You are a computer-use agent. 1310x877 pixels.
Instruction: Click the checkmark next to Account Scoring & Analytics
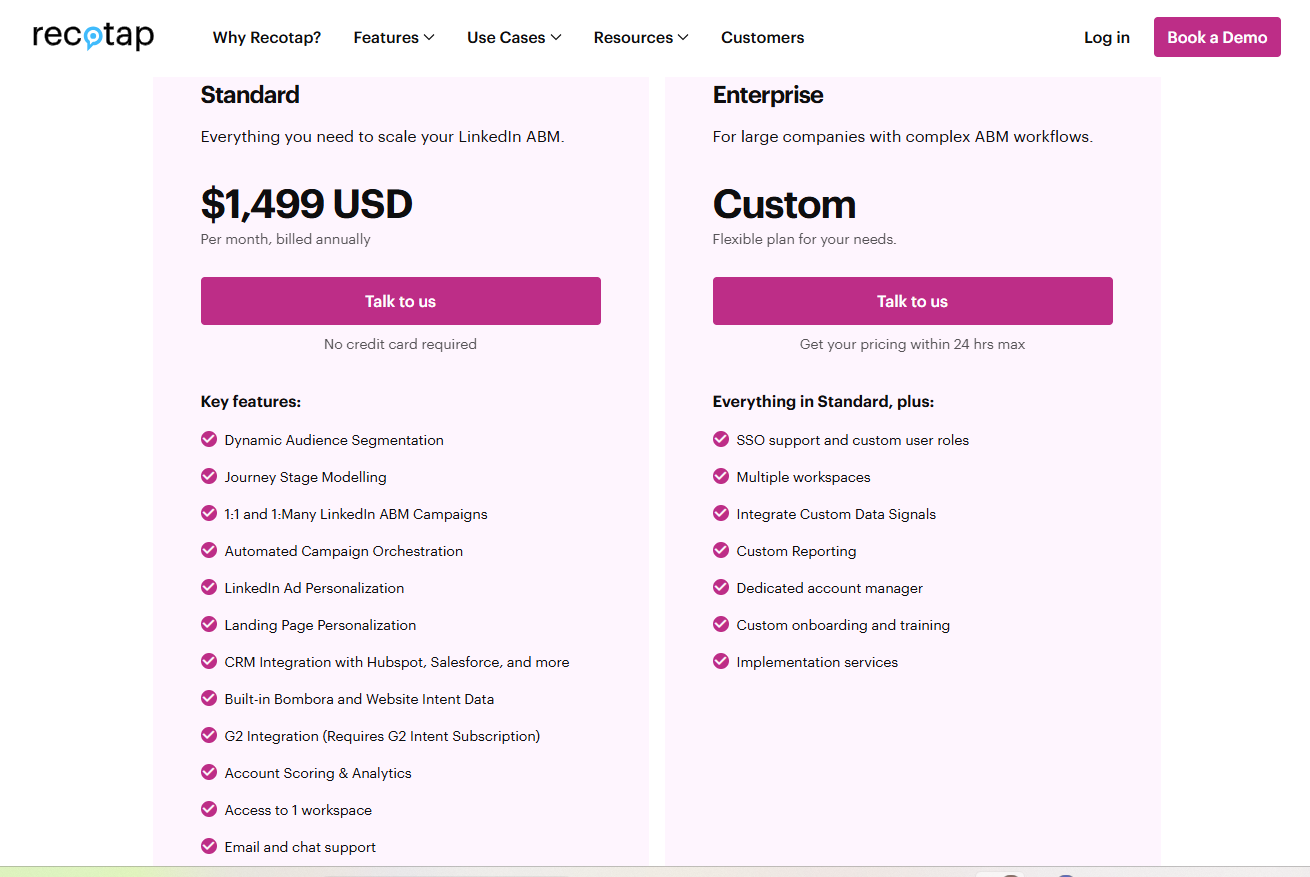(209, 772)
